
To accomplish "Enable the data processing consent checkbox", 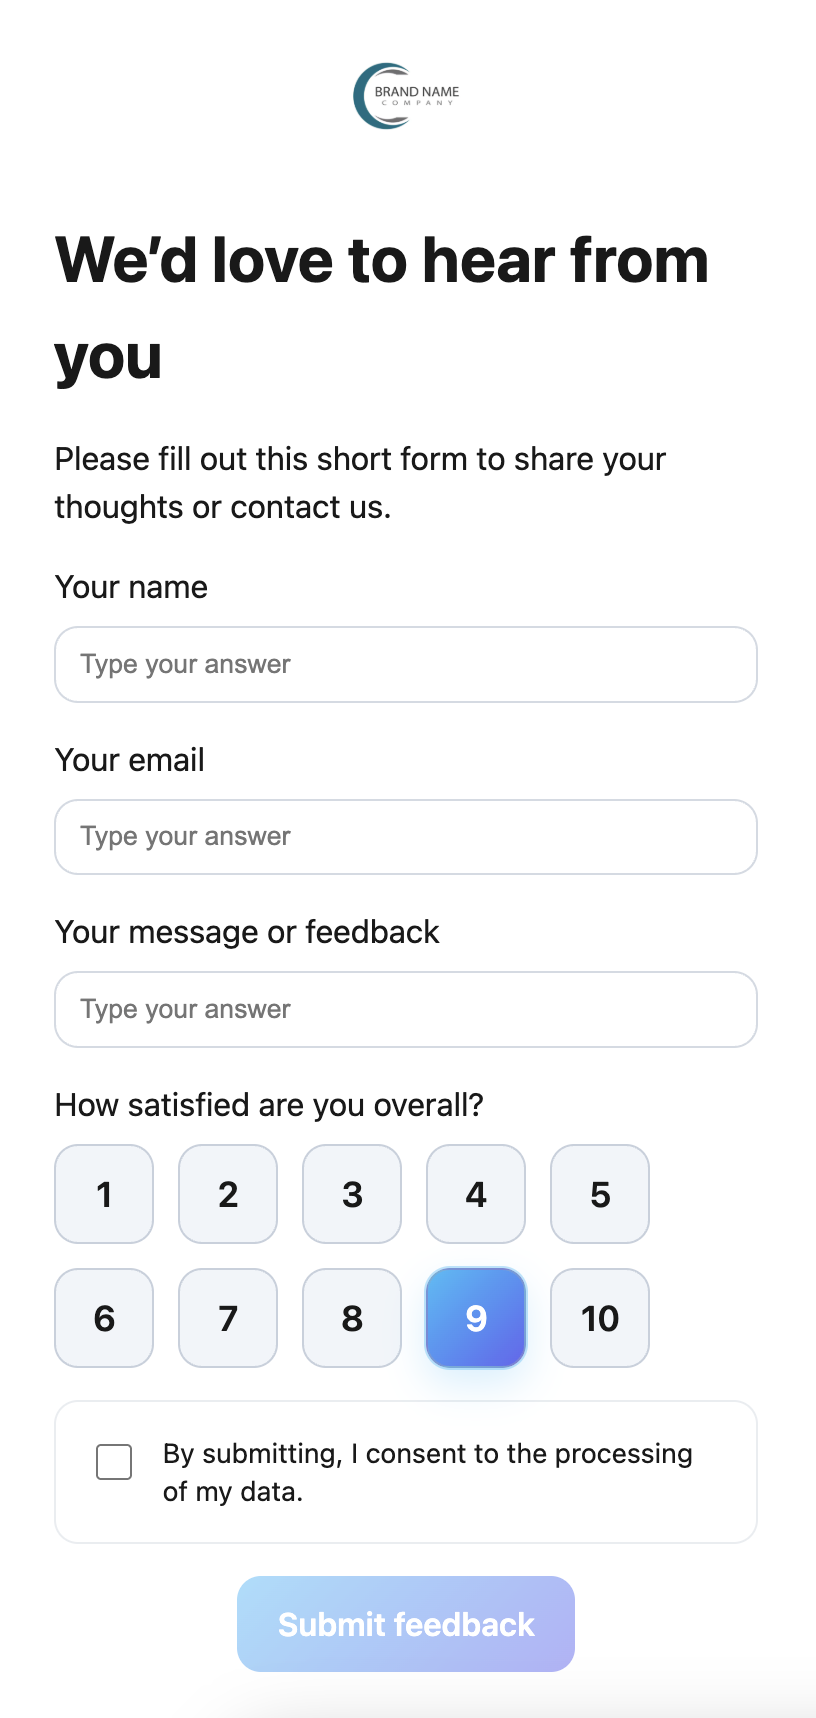I will pos(114,1461).
